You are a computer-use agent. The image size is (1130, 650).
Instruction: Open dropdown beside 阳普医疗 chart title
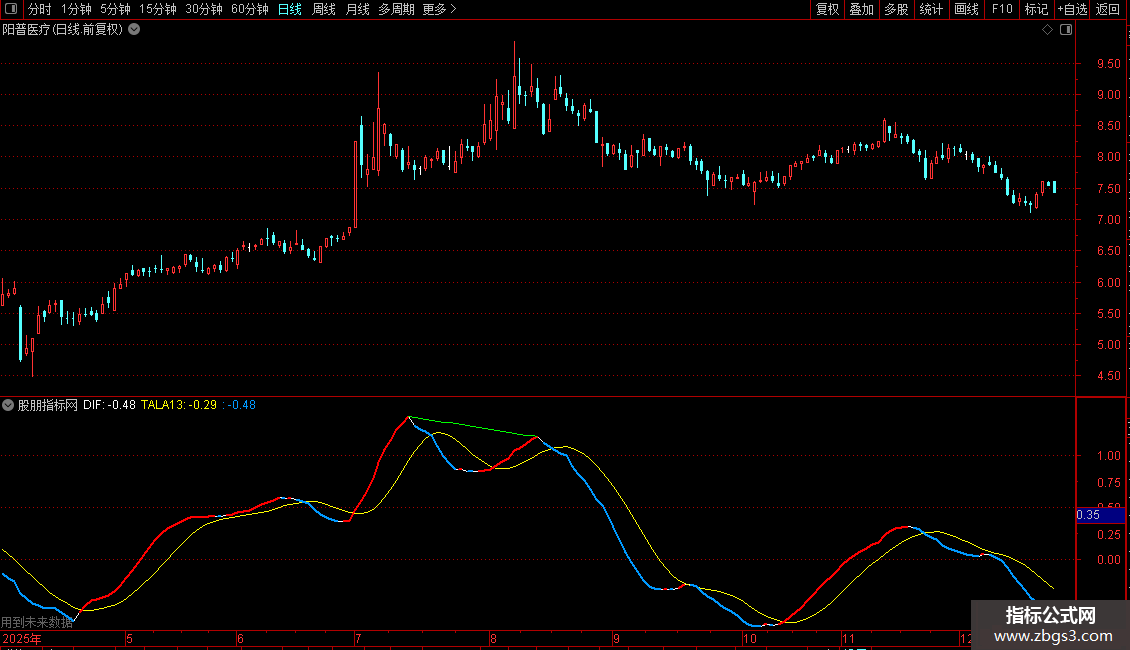point(134,30)
